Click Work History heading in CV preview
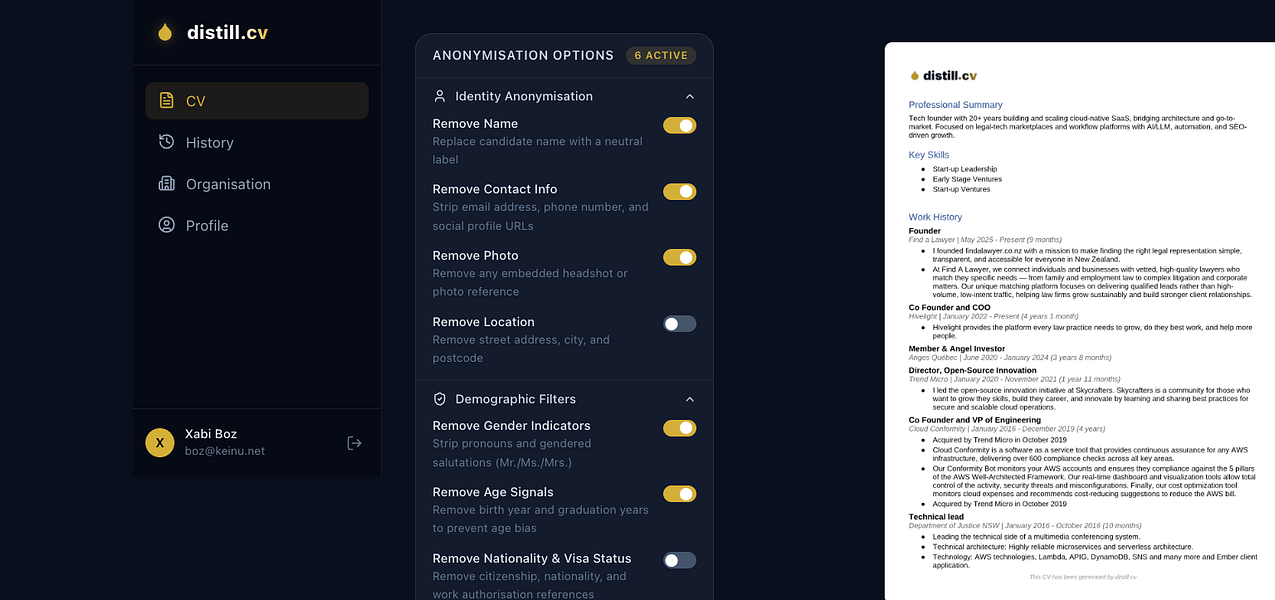1275x600 pixels. (x=935, y=217)
